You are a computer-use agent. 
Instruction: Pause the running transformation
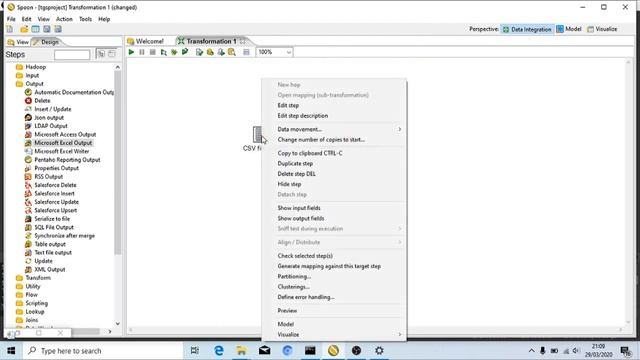(x=142, y=52)
